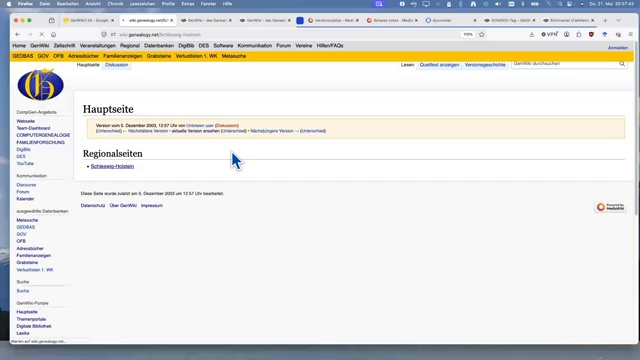640x360 pixels.
Task: Open the Versionsgeschichte tab
Action: [485, 65]
